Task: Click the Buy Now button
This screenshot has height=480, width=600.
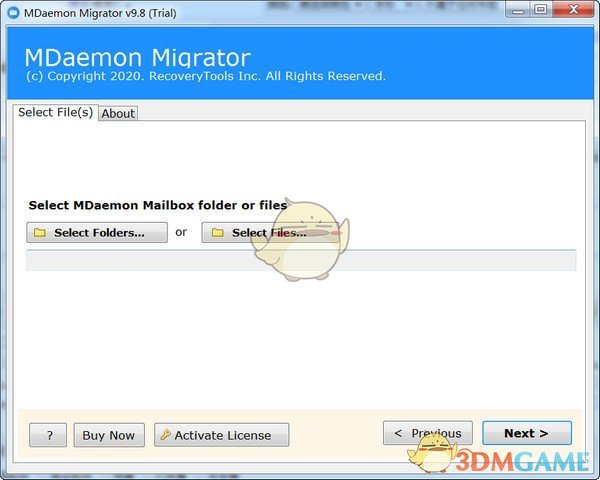Action: click(x=108, y=435)
